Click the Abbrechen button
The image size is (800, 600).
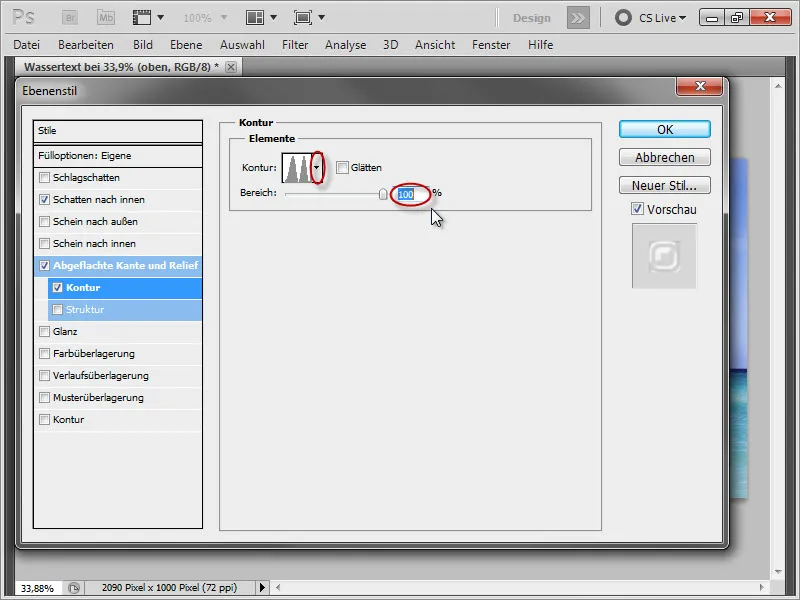coord(665,157)
